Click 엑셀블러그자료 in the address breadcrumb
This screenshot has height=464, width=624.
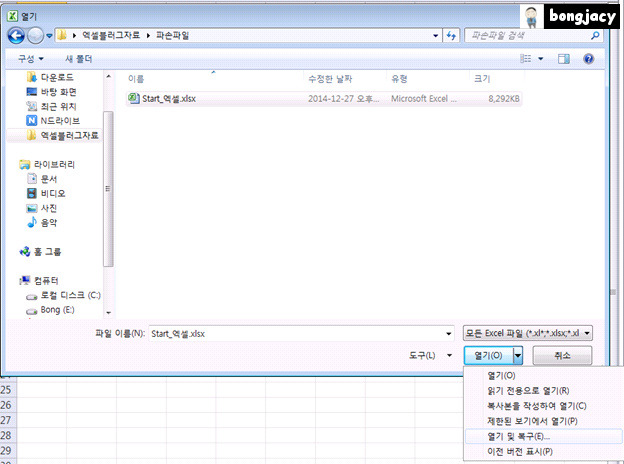(x=111, y=35)
